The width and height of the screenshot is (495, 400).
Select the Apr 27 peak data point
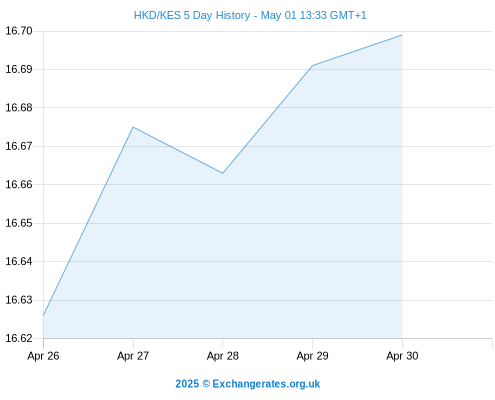pyautogui.click(x=133, y=127)
